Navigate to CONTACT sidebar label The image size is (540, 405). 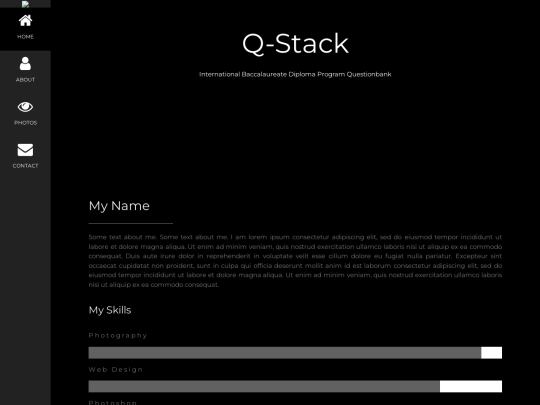25,166
